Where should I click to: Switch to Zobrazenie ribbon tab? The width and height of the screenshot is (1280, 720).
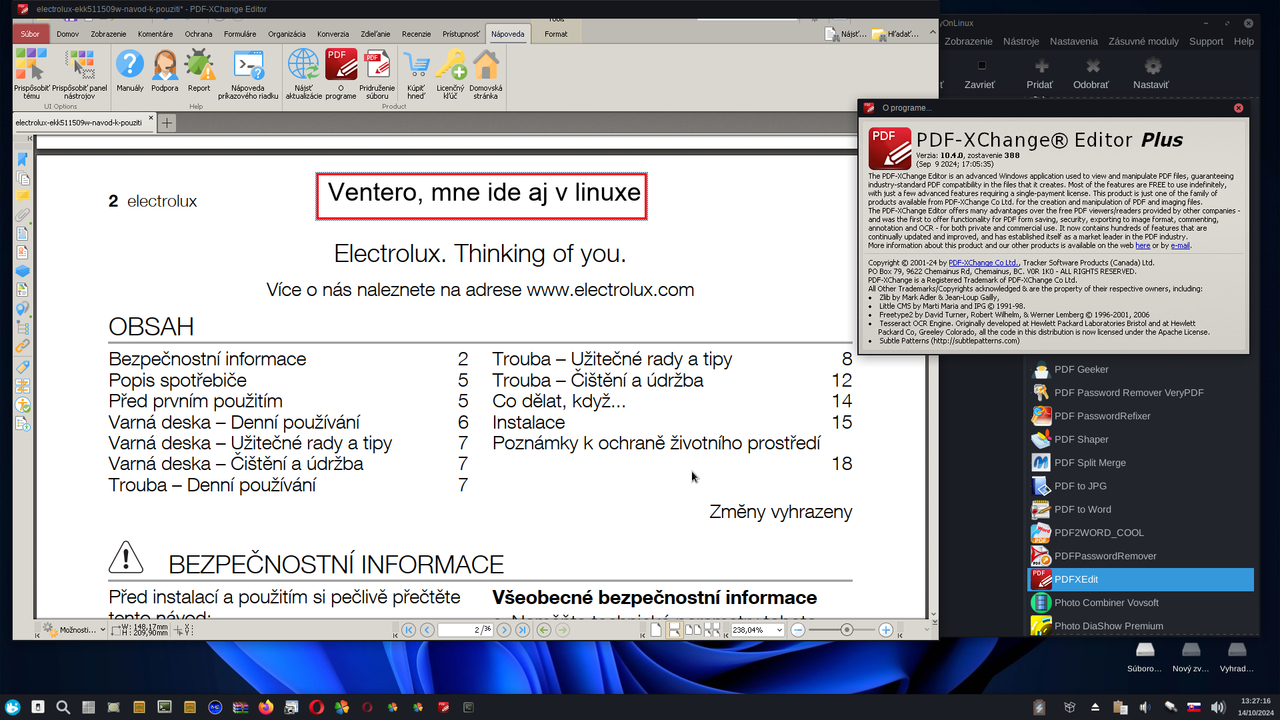tap(108, 34)
